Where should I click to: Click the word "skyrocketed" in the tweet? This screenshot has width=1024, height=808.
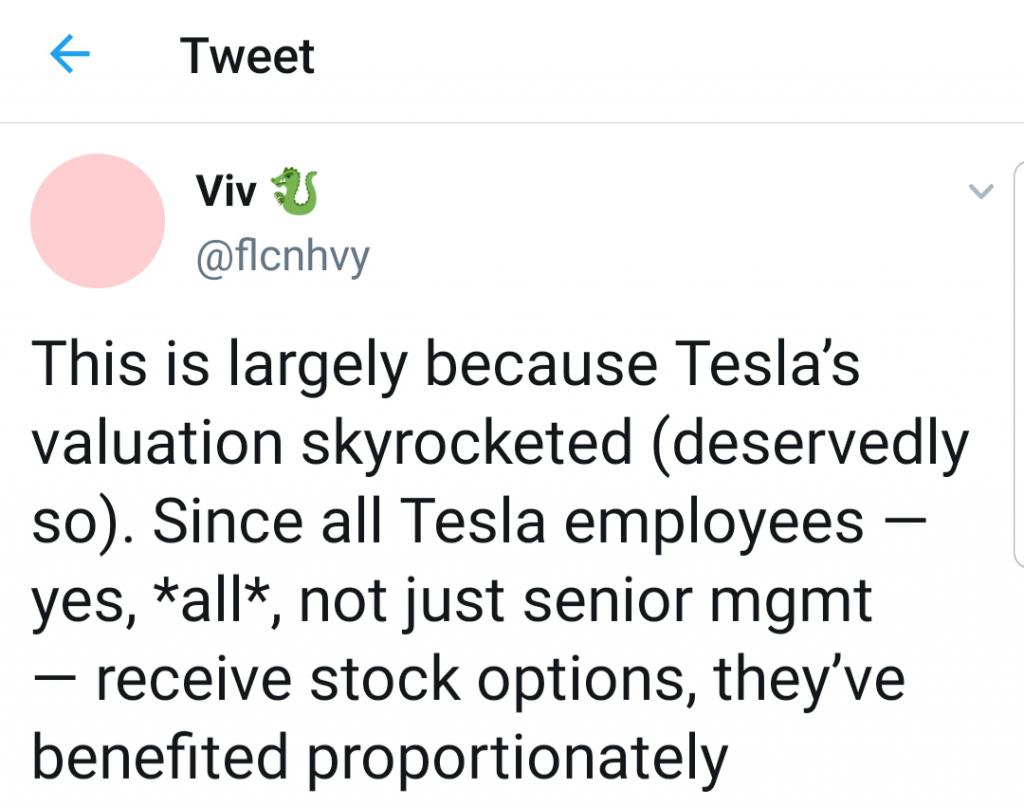tap(466, 443)
